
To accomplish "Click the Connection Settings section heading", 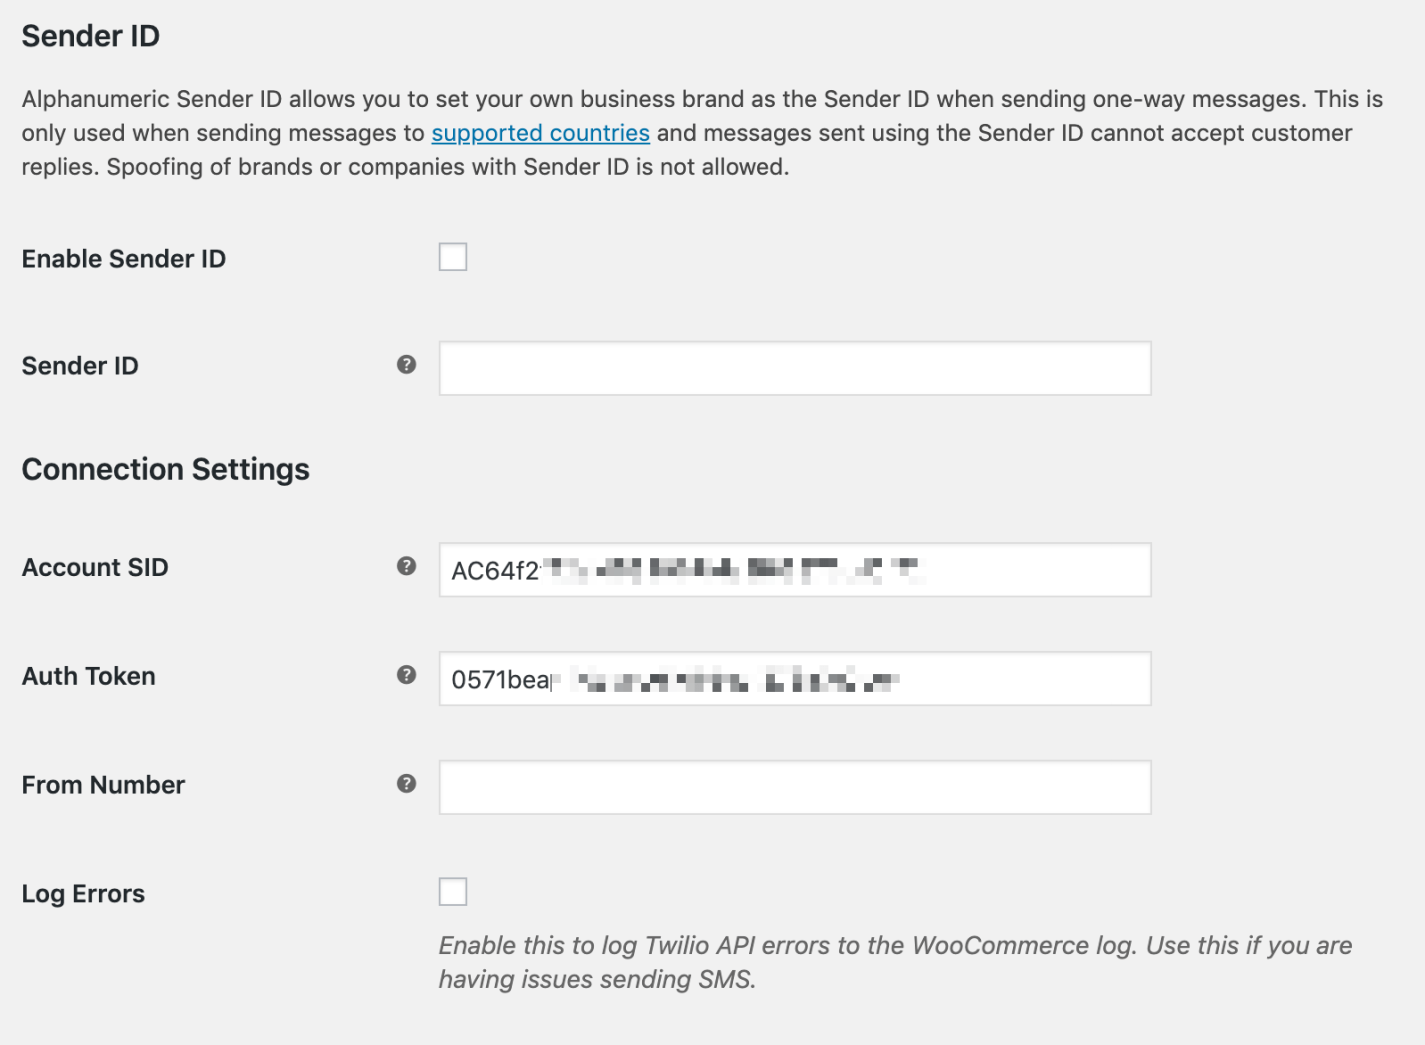I will [166, 470].
